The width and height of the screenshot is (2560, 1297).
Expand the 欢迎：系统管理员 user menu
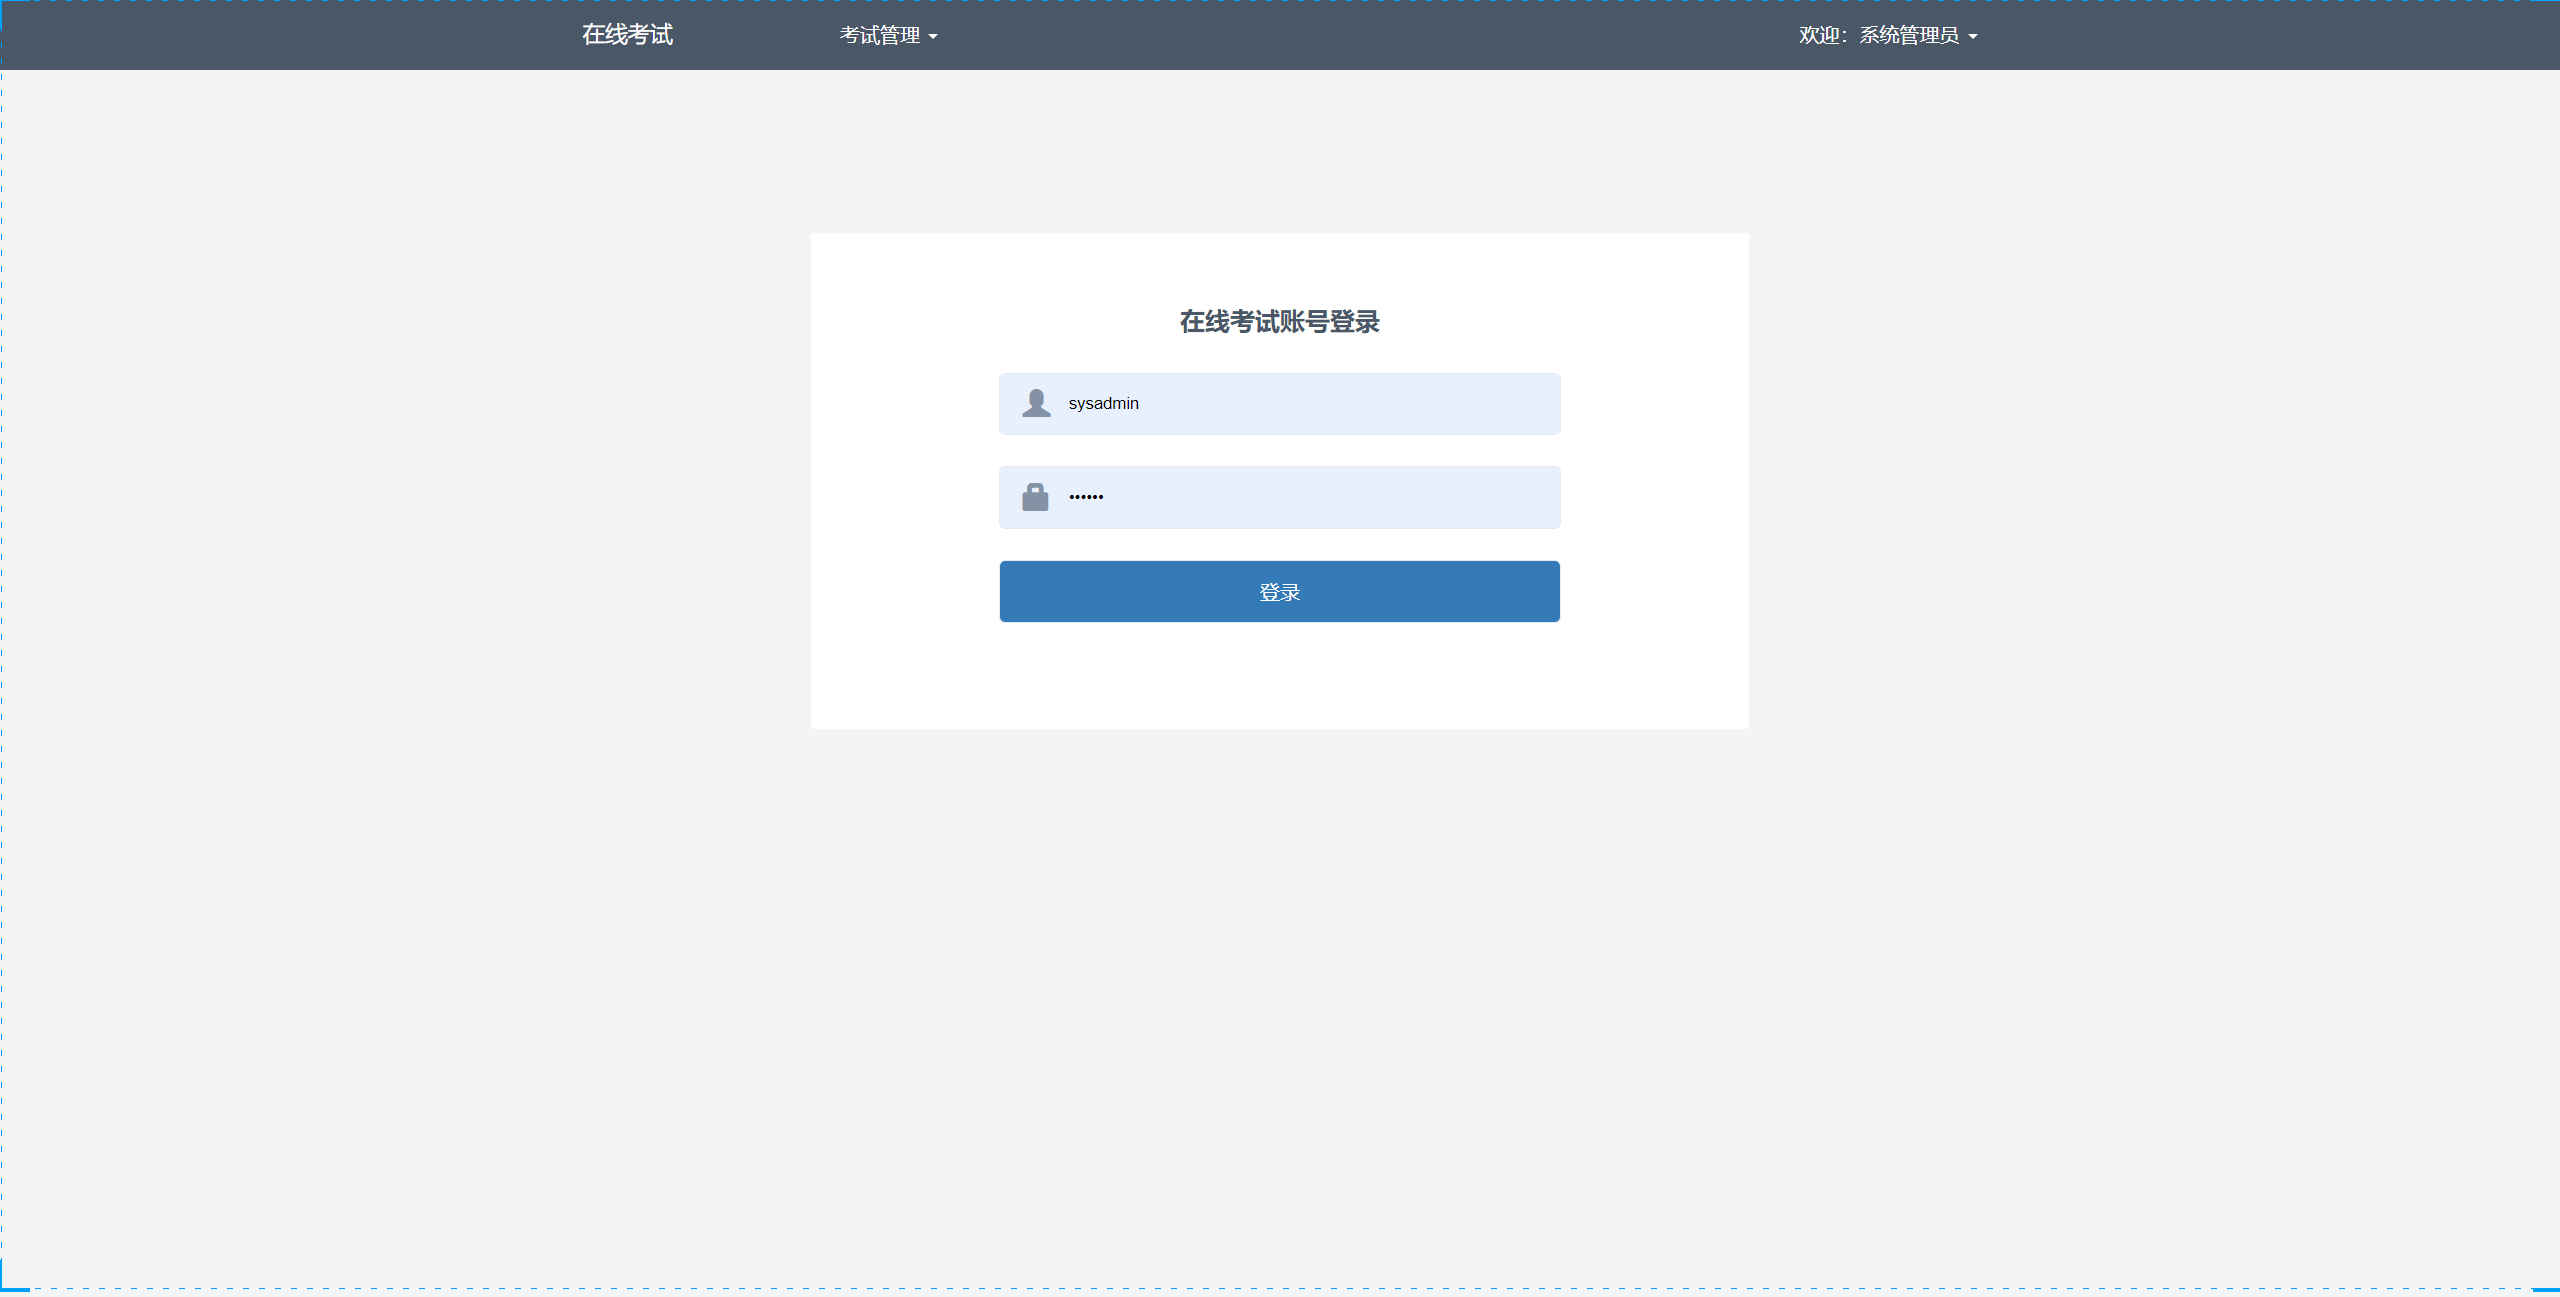1886,36
